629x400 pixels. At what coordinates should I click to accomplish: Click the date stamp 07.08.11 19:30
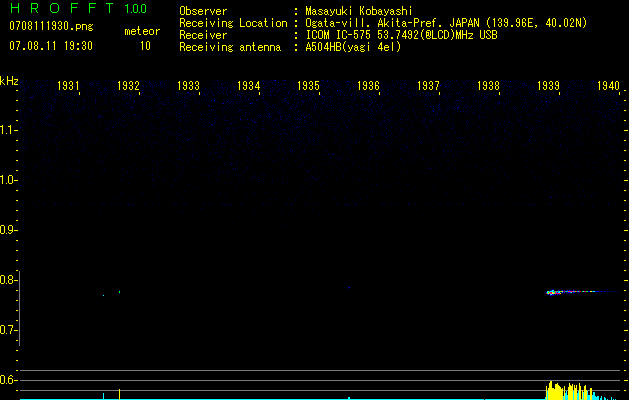pyautogui.click(x=51, y=46)
